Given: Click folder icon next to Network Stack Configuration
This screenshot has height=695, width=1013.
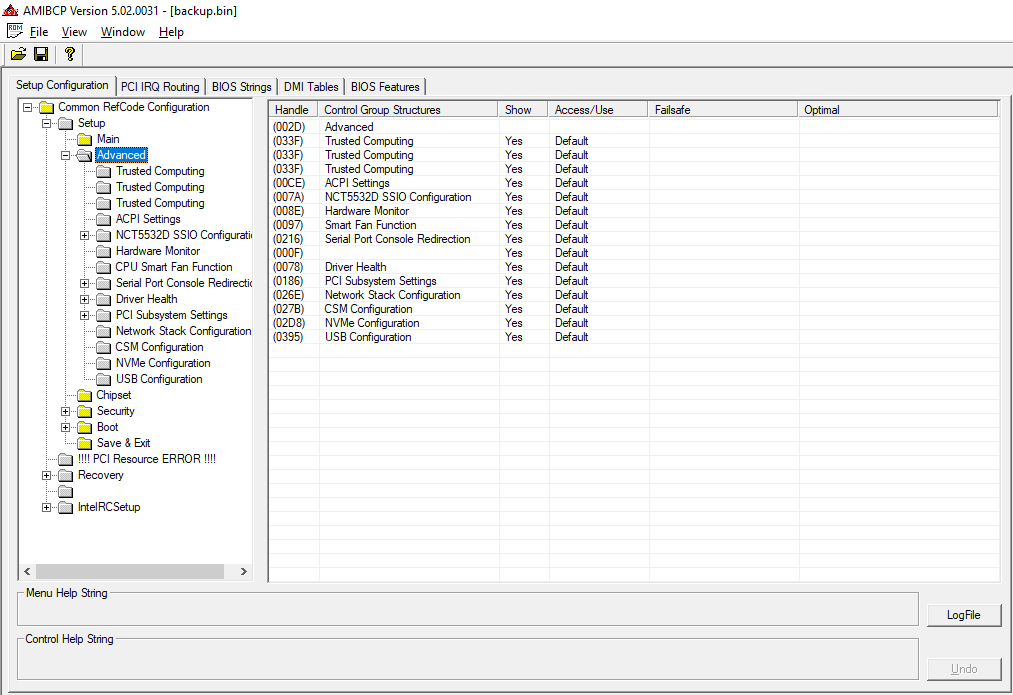Looking at the screenshot, I should pos(103,331).
